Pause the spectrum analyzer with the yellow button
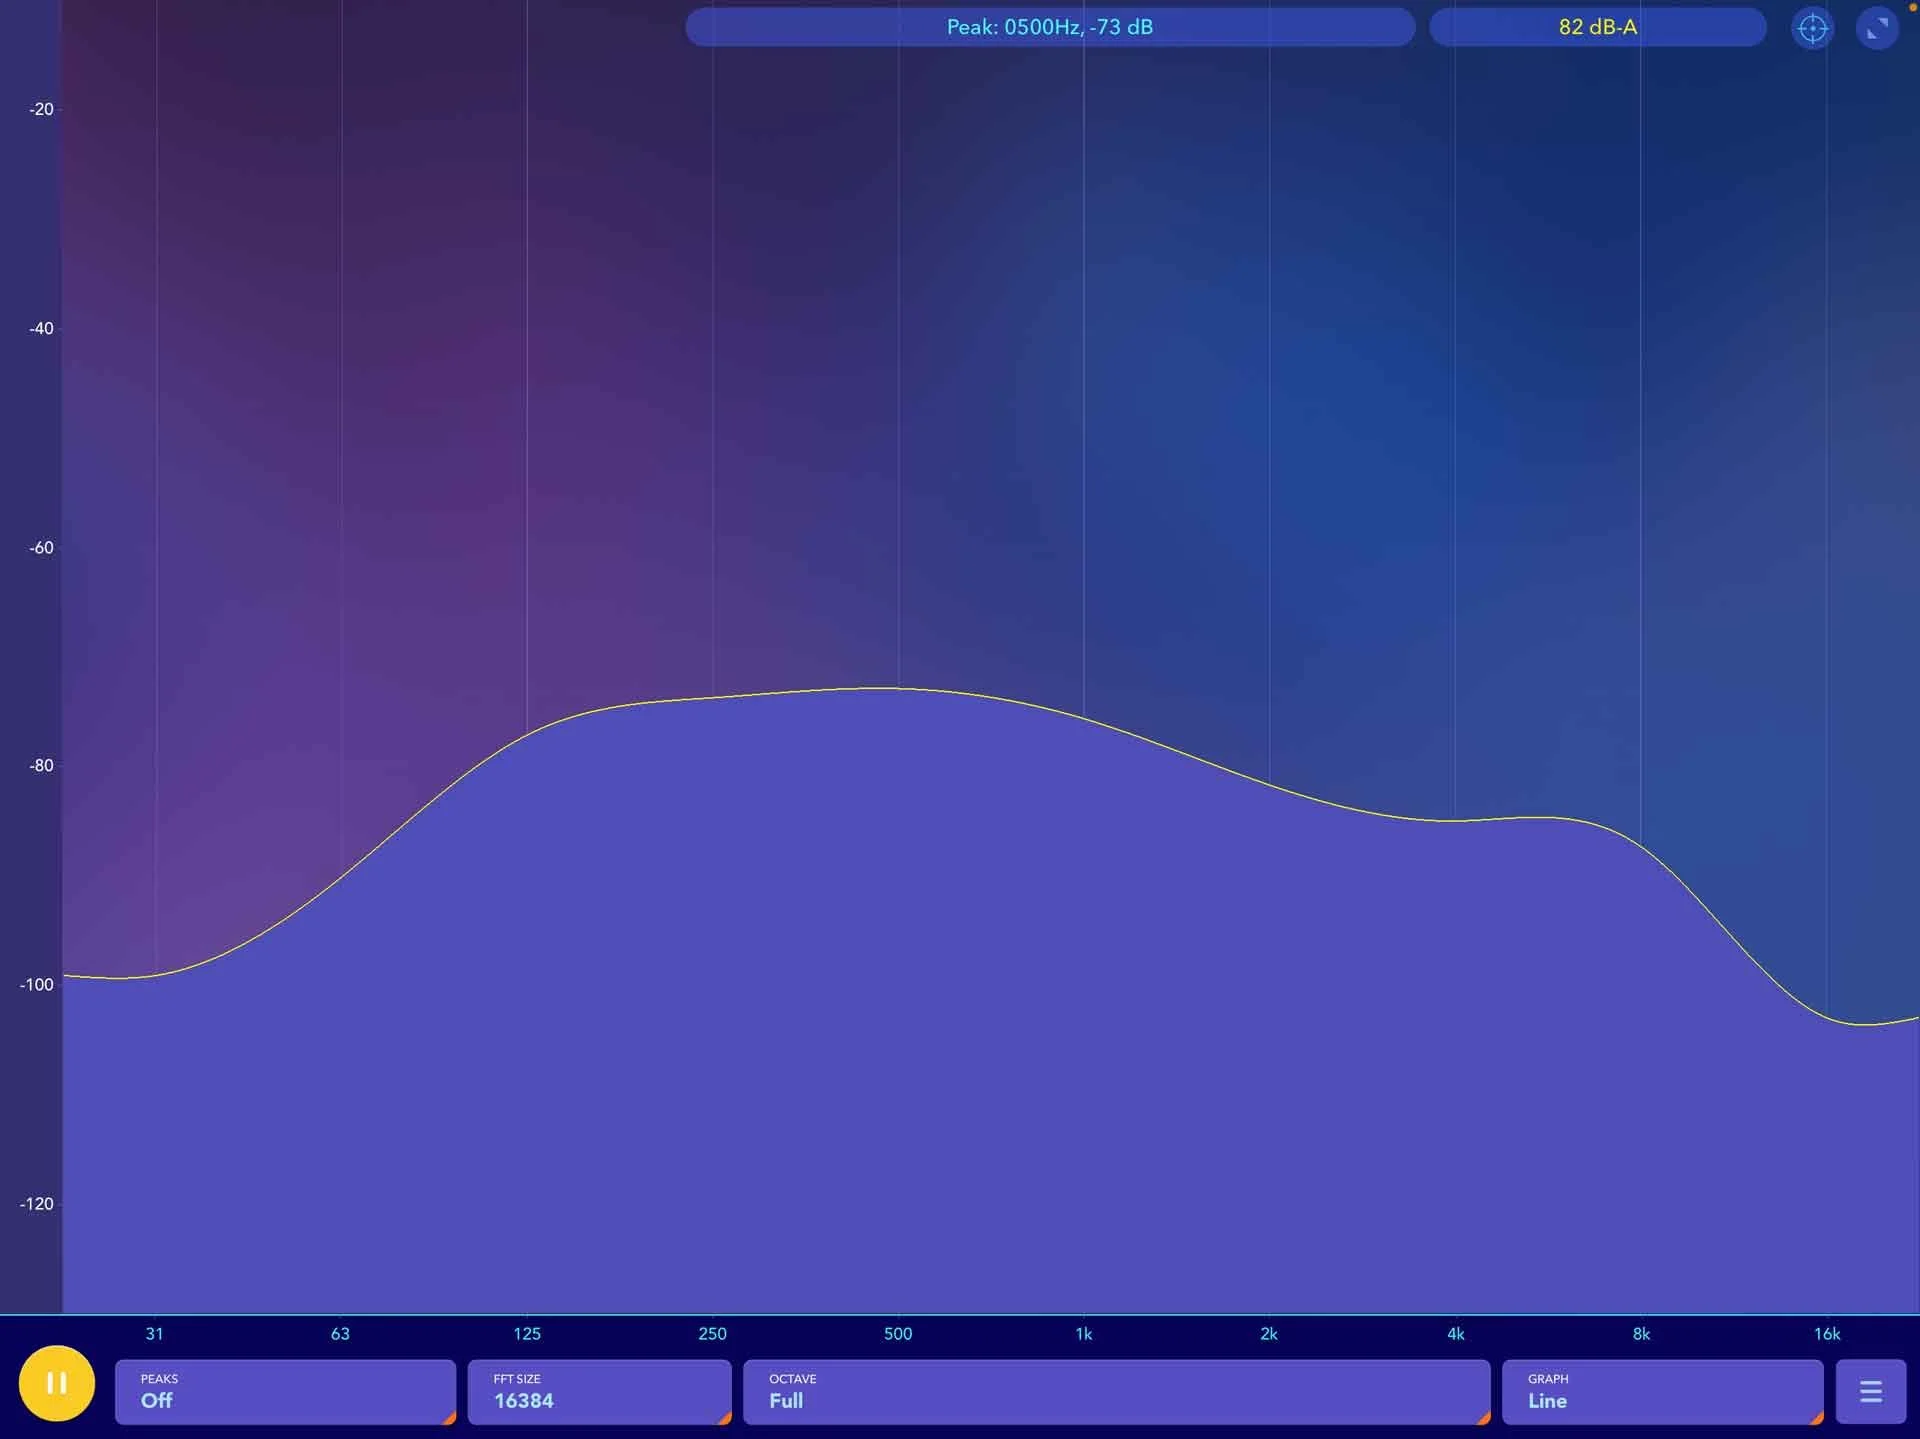Image resolution: width=1920 pixels, height=1439 pixels. point(57,1383)
